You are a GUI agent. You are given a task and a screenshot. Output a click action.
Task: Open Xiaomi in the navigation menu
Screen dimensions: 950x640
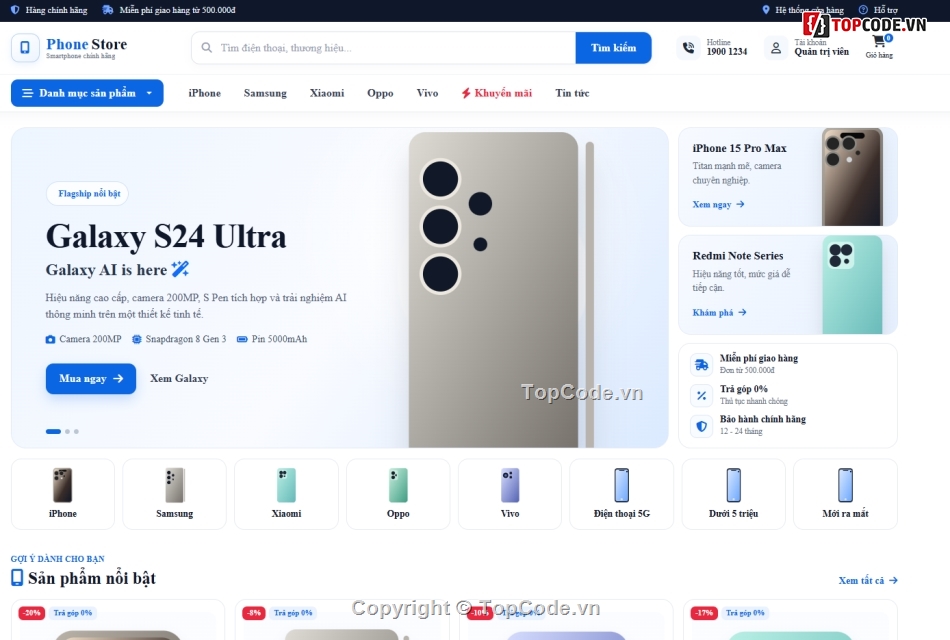tap(327, 93)
